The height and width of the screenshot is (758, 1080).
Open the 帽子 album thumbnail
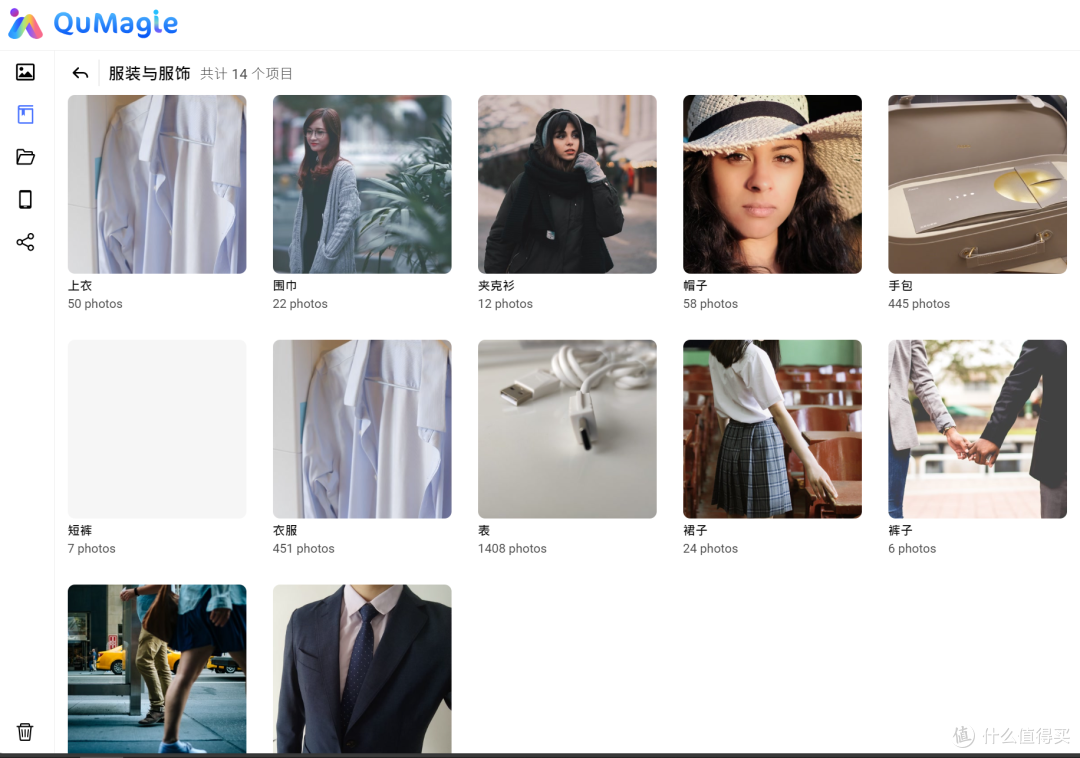tap(772, 185)
